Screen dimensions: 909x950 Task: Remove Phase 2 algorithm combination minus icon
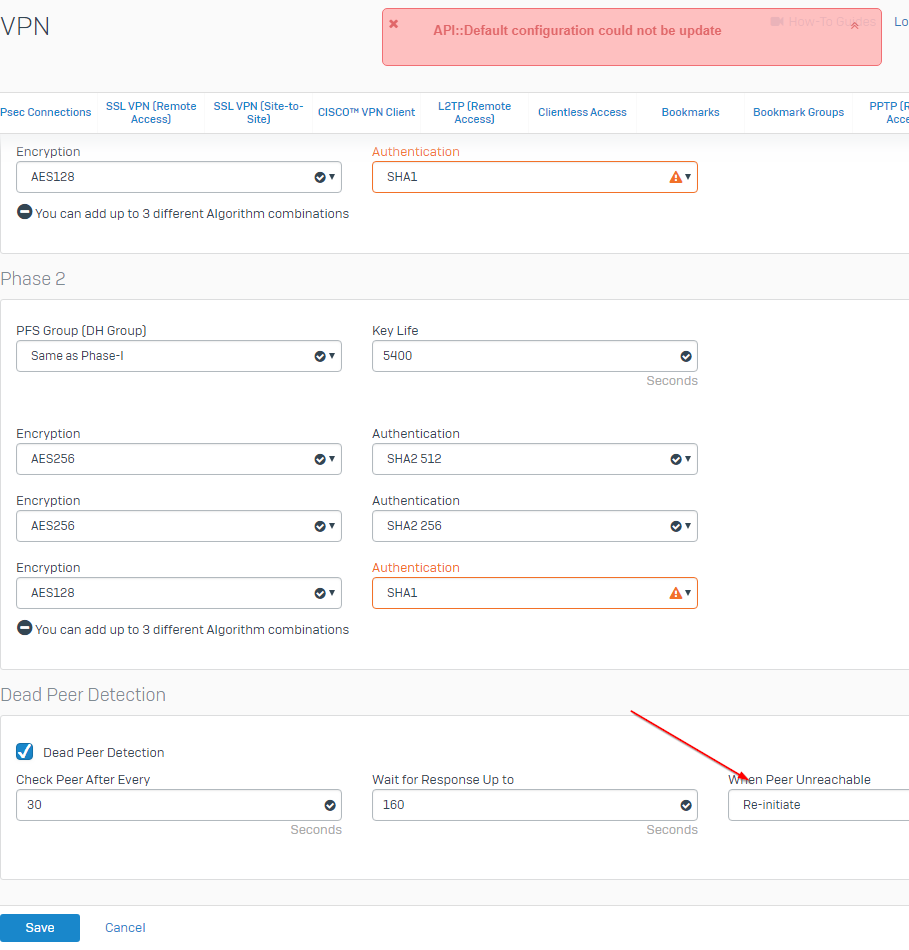click(24, 629)
